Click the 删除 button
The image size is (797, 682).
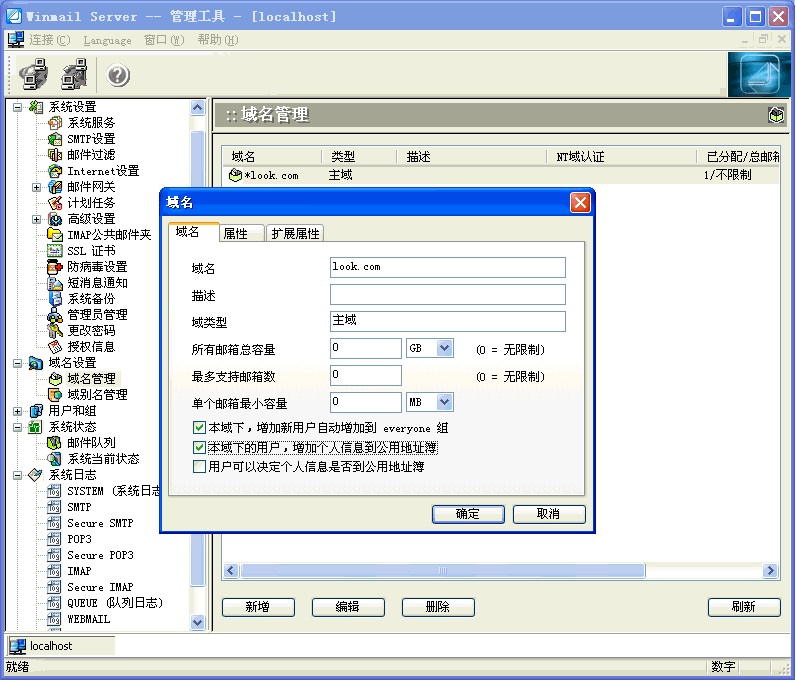(x=438, y=607)
